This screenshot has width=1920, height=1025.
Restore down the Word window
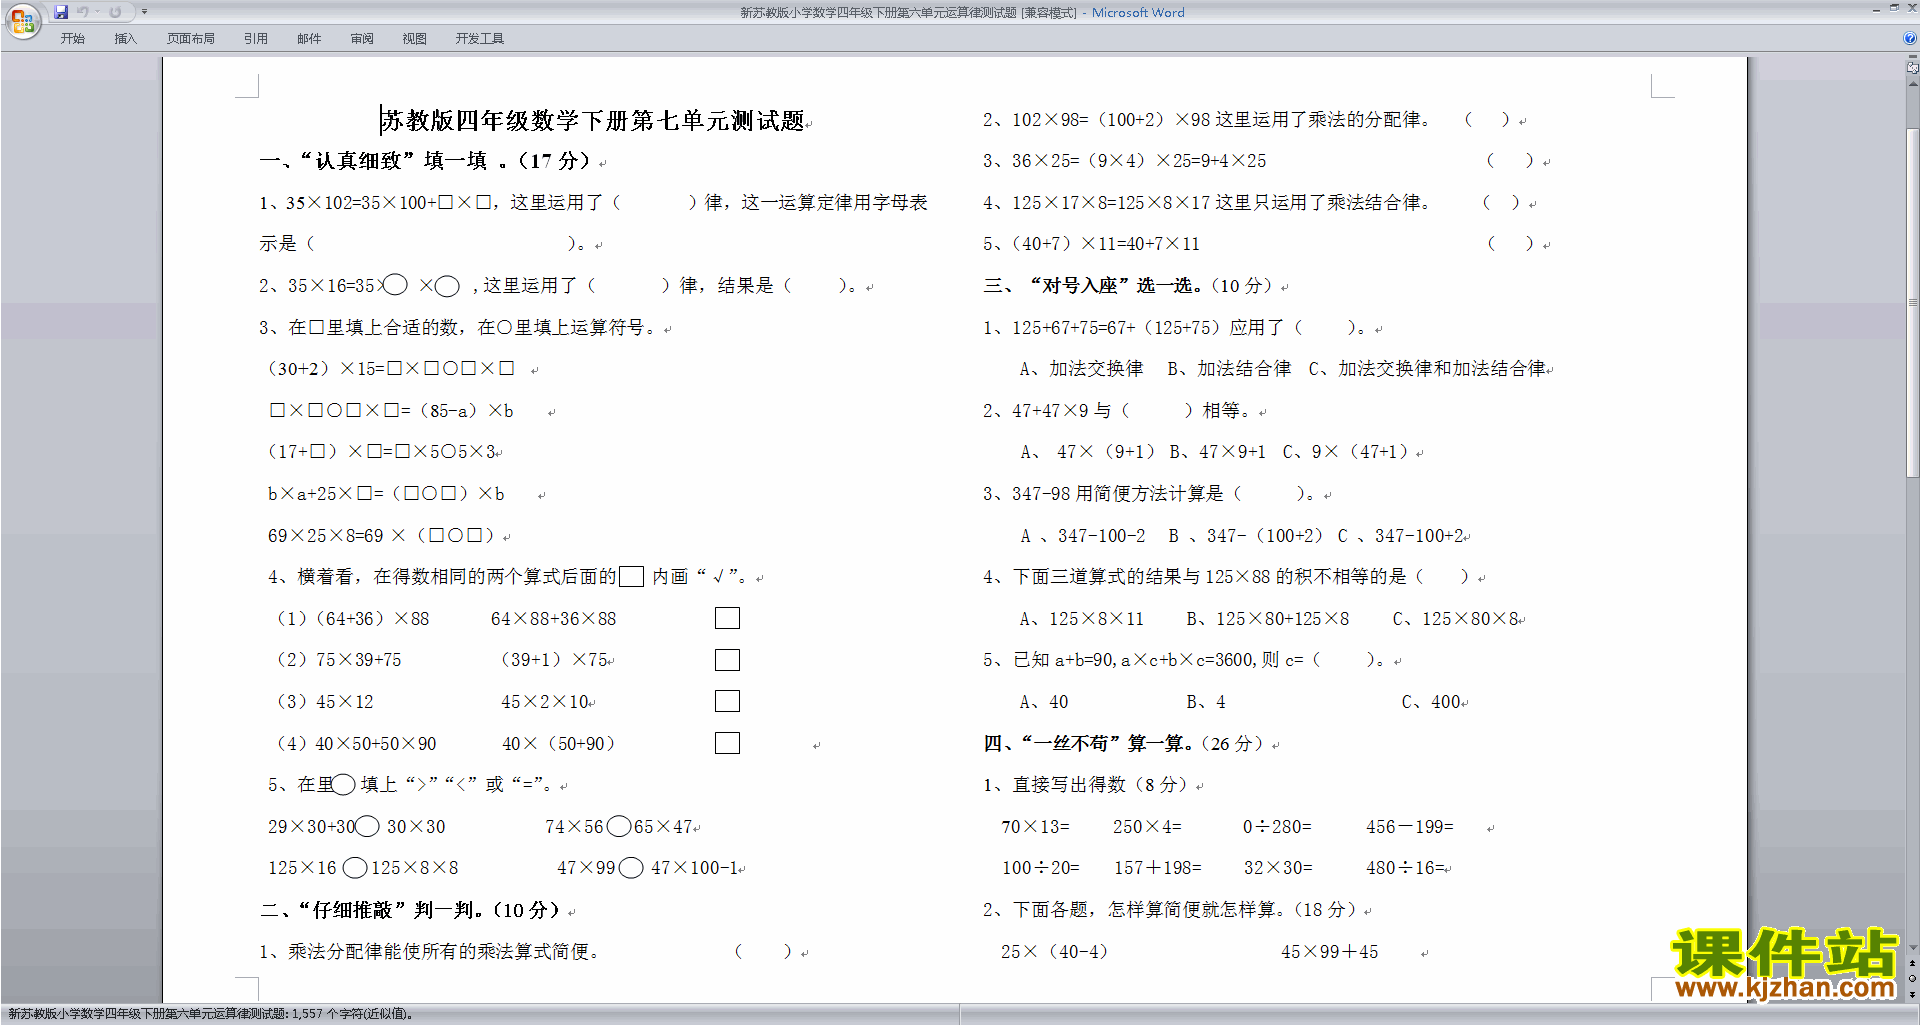tap(1894, 8)
